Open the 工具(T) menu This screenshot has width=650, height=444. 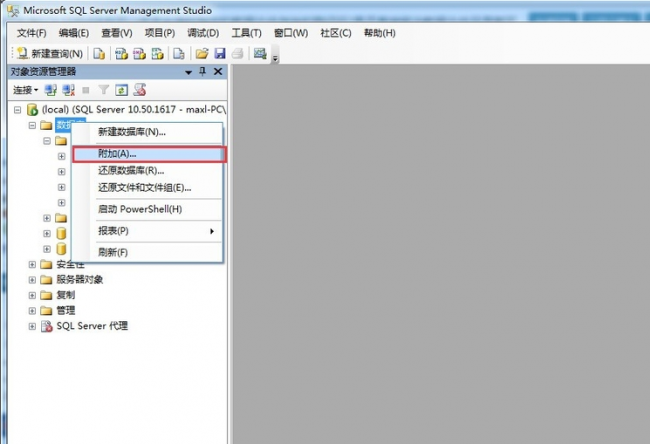[246, 33]
